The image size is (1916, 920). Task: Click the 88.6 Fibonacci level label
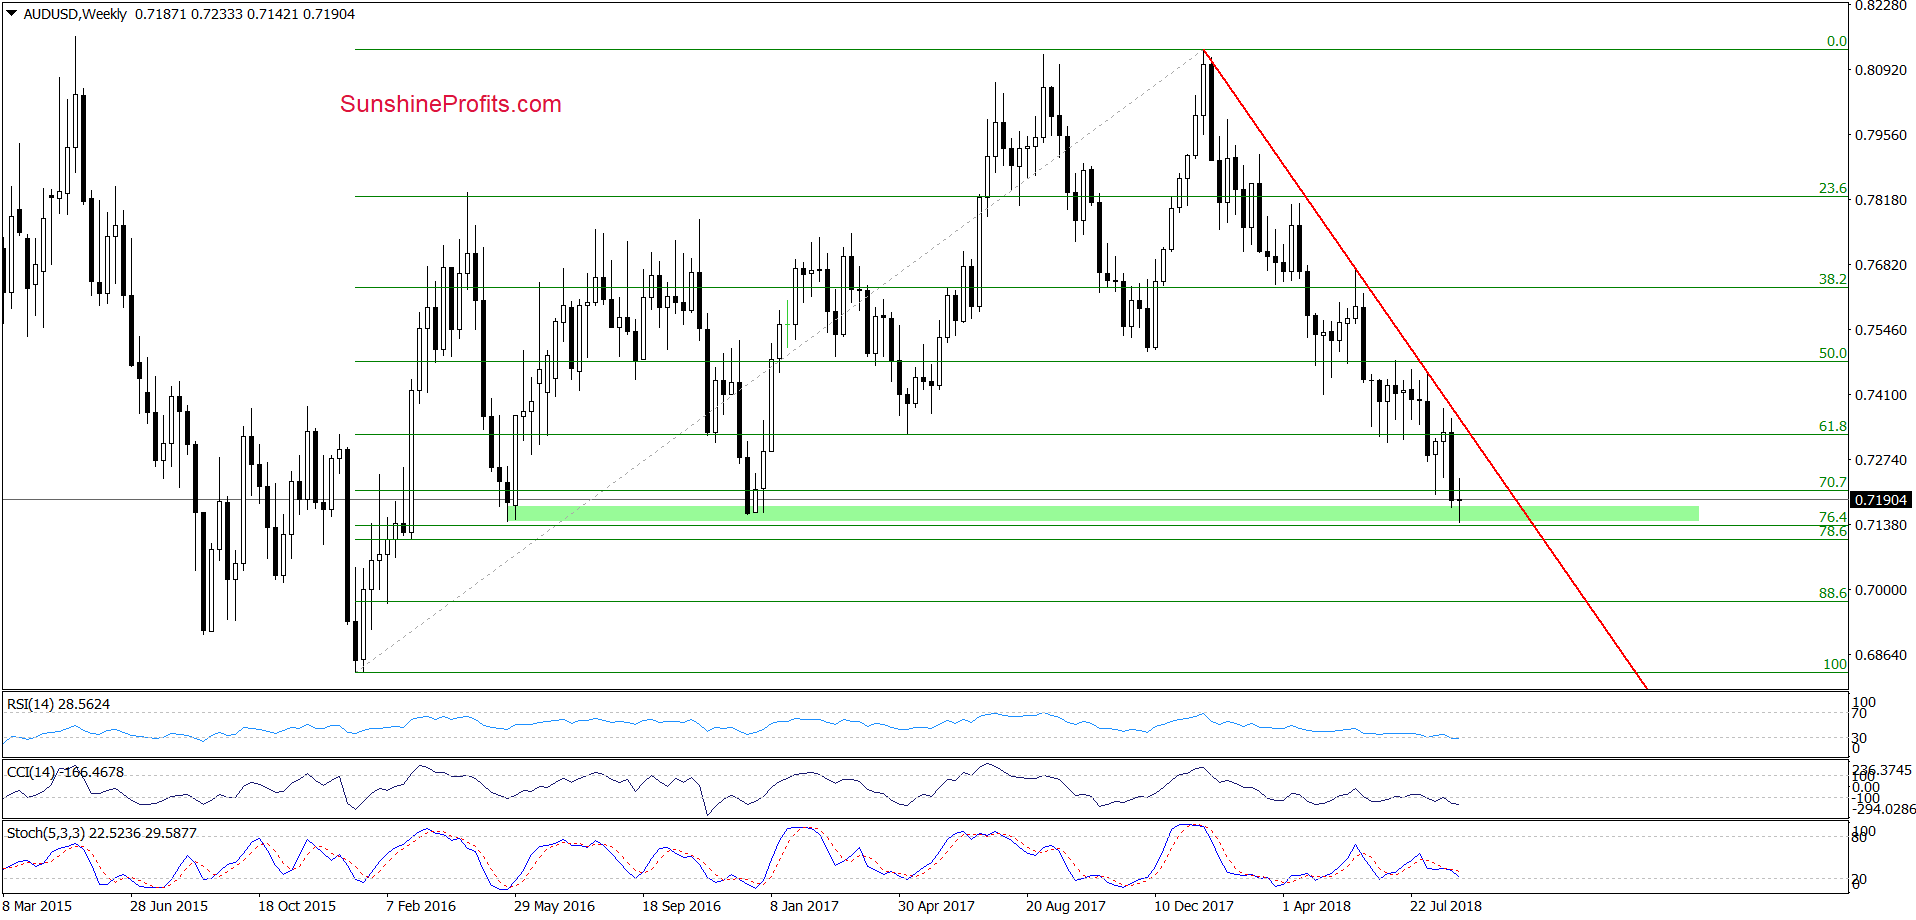(1832, 593)
